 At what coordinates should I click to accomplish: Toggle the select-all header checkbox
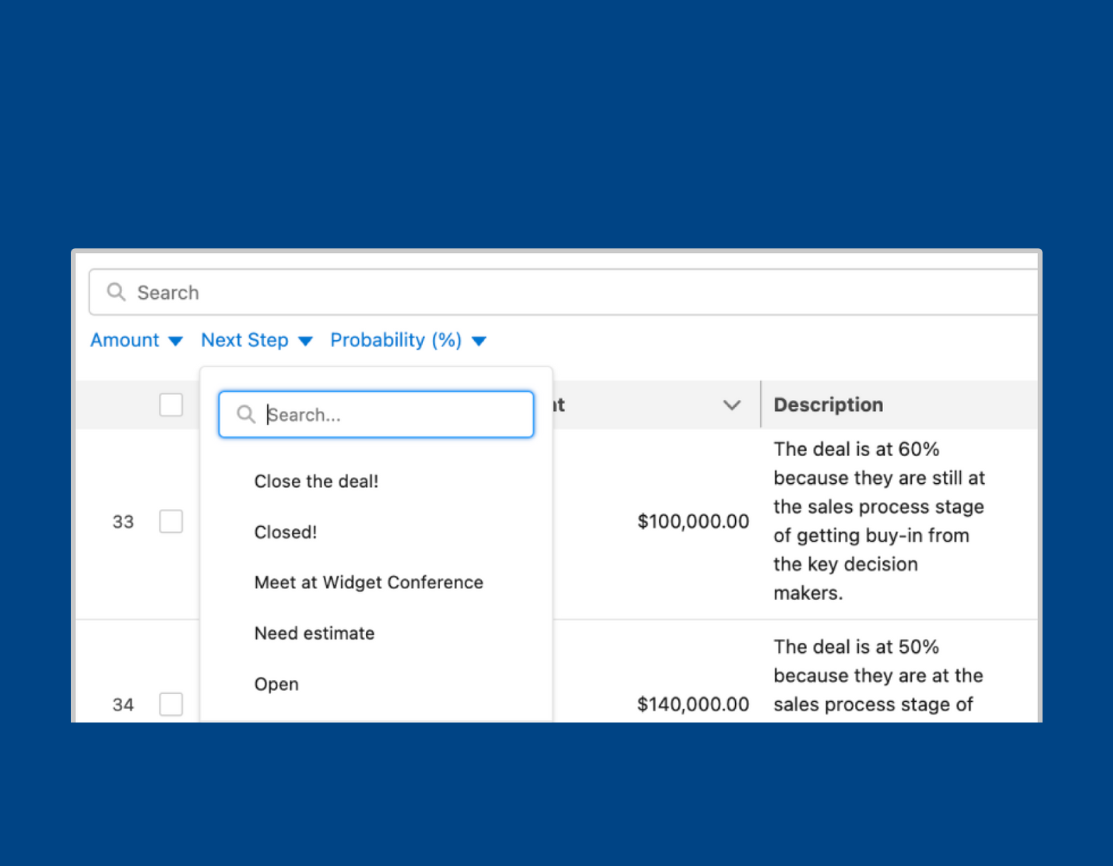coord(171,405)
